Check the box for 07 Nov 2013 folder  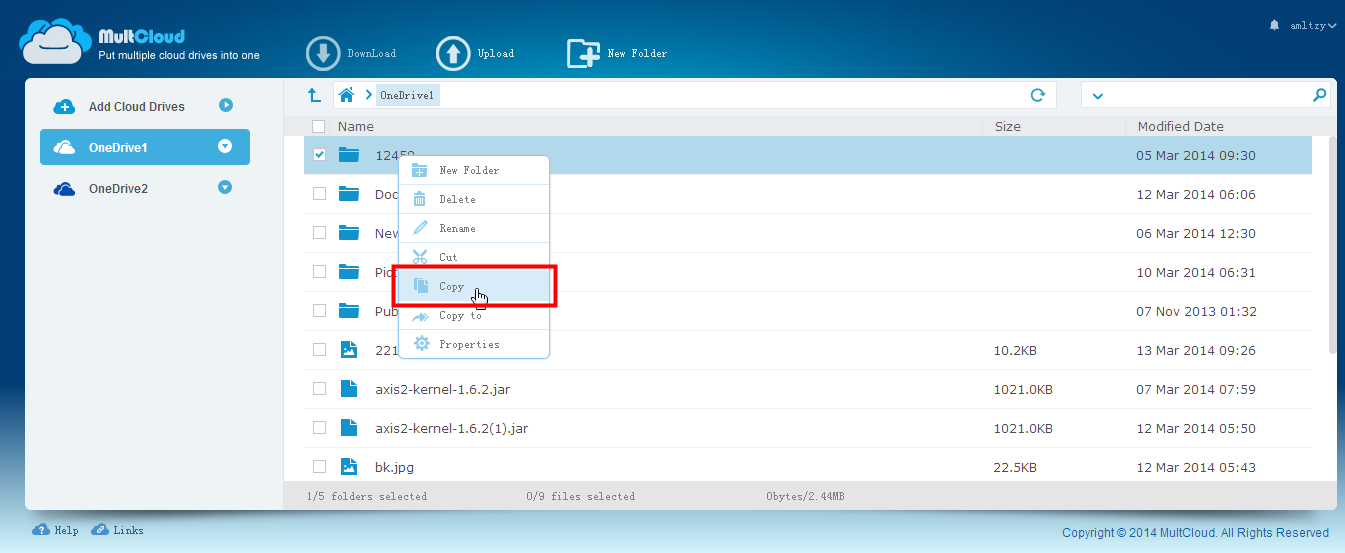319,311
